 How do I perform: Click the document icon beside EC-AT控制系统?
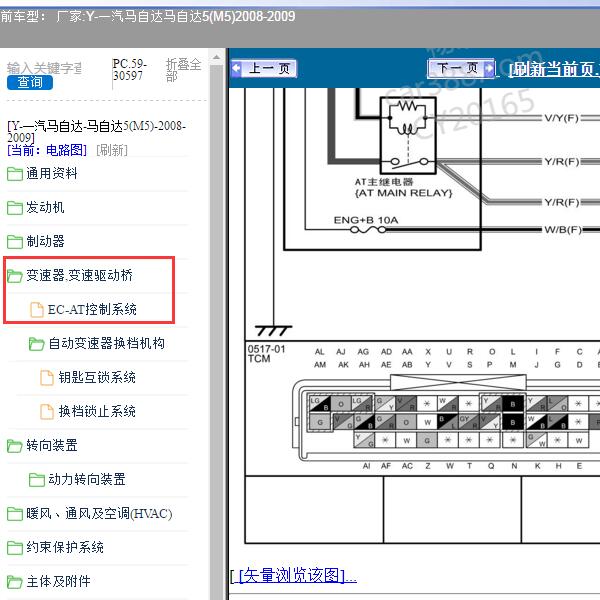pos(37,310)
